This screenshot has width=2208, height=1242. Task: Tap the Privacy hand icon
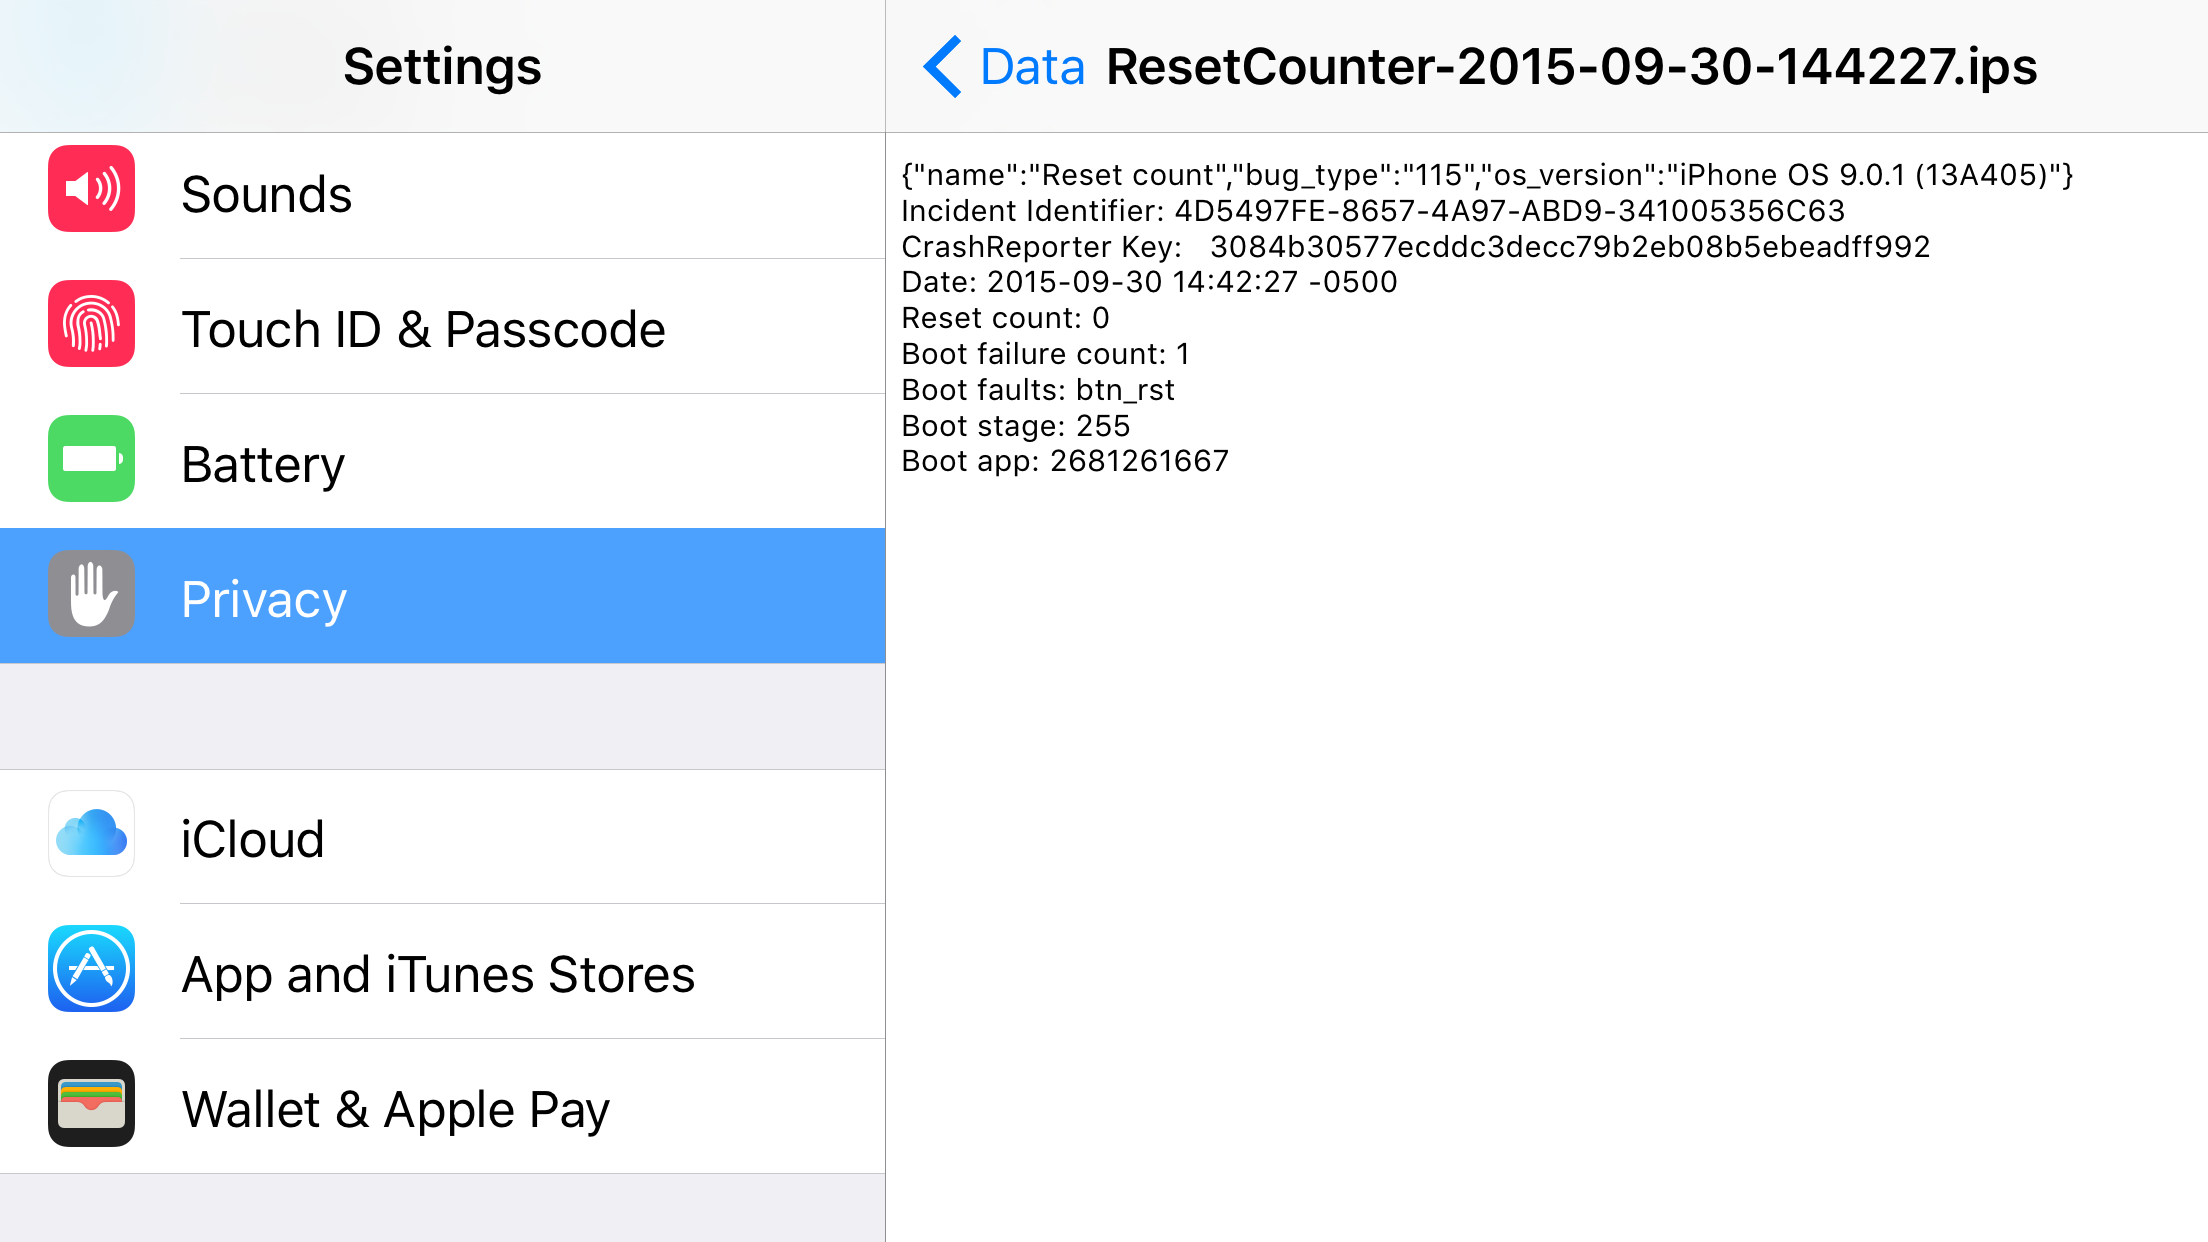91,594
